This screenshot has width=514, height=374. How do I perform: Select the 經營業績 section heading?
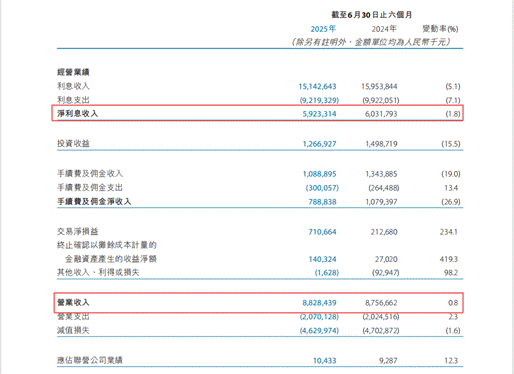coord(73,72)
